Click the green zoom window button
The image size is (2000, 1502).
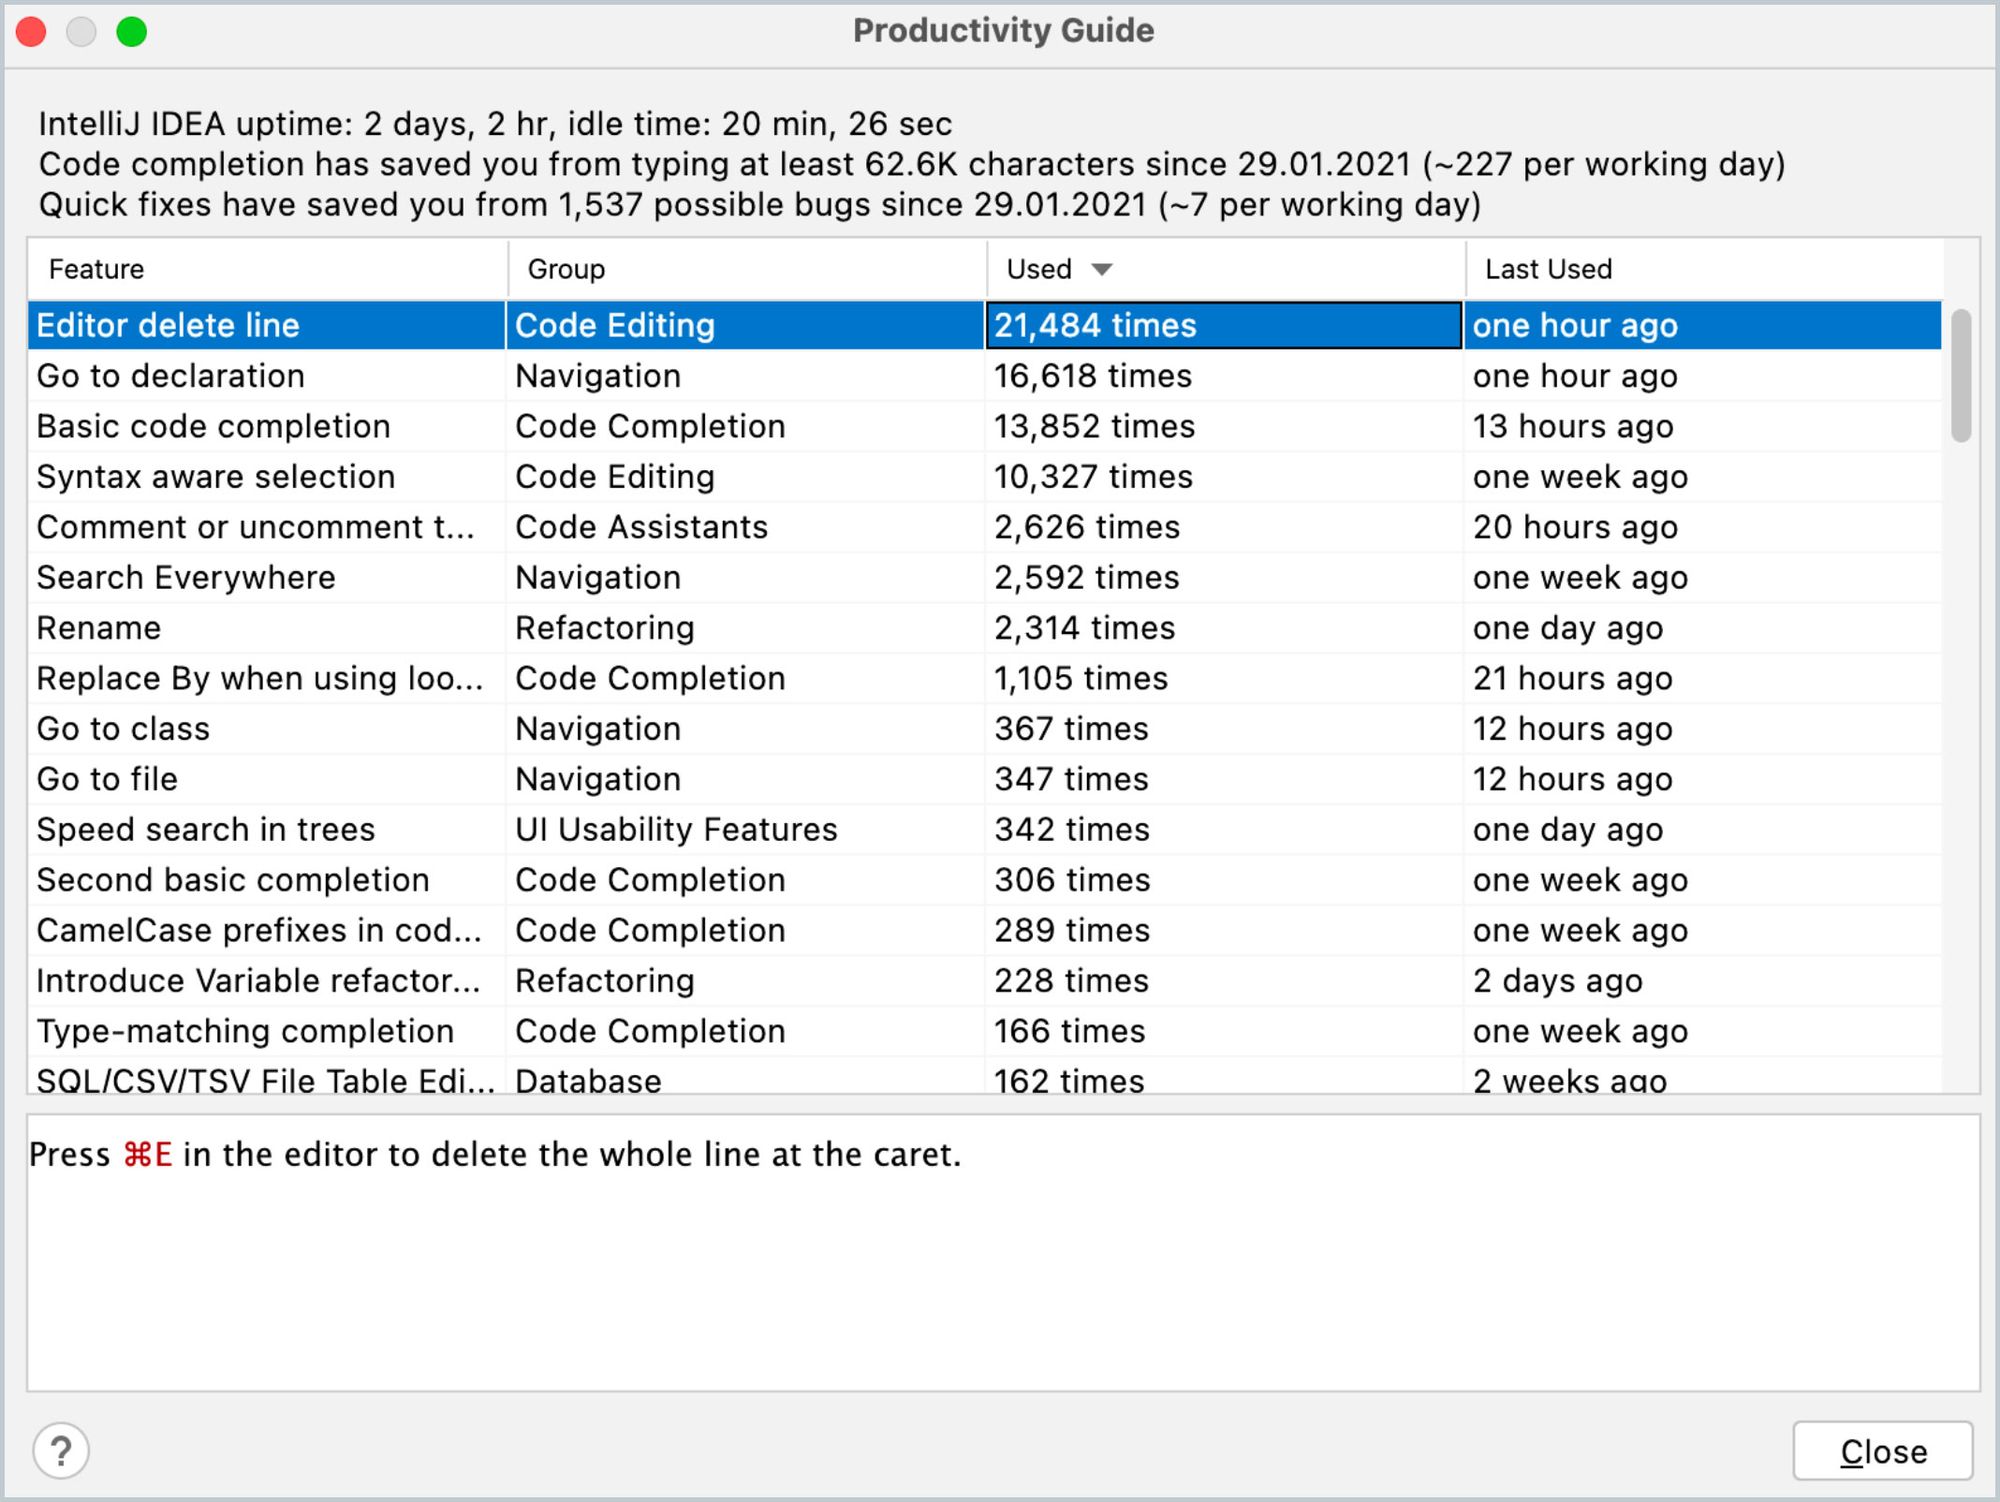click(131, 32)
